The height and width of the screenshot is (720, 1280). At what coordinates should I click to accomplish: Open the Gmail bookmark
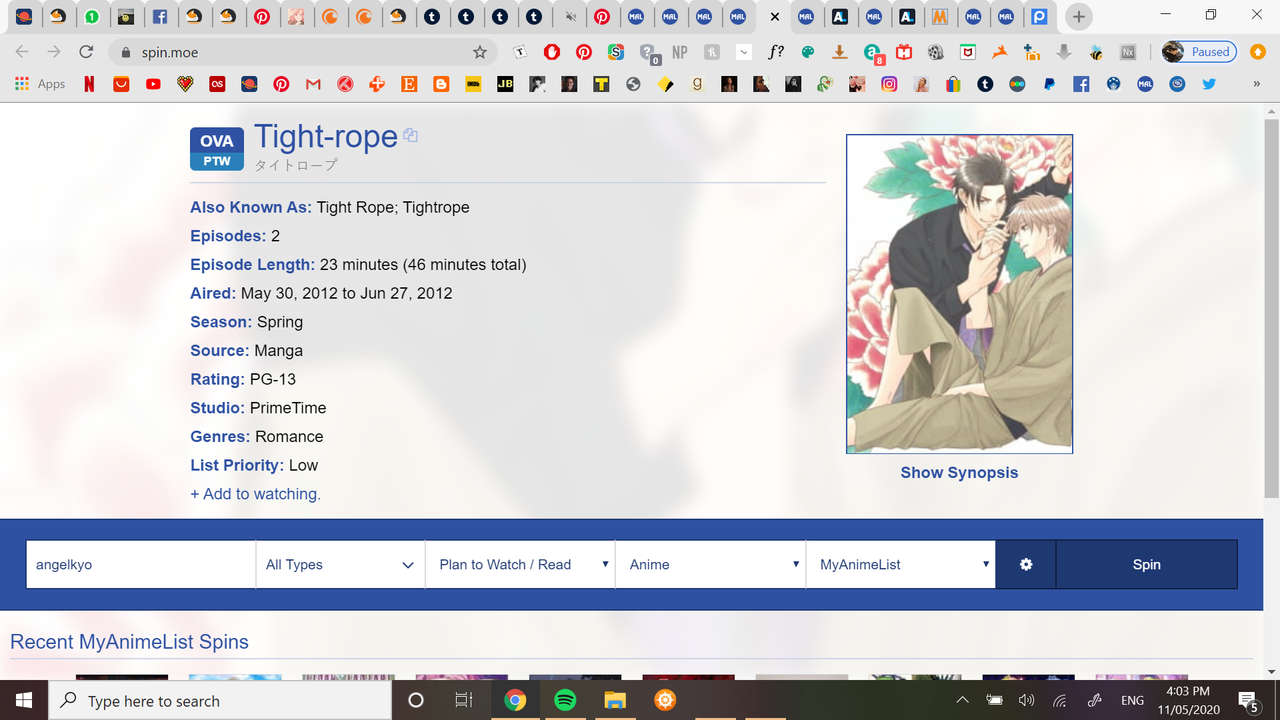pyautogui.click(x=313, y=85)
